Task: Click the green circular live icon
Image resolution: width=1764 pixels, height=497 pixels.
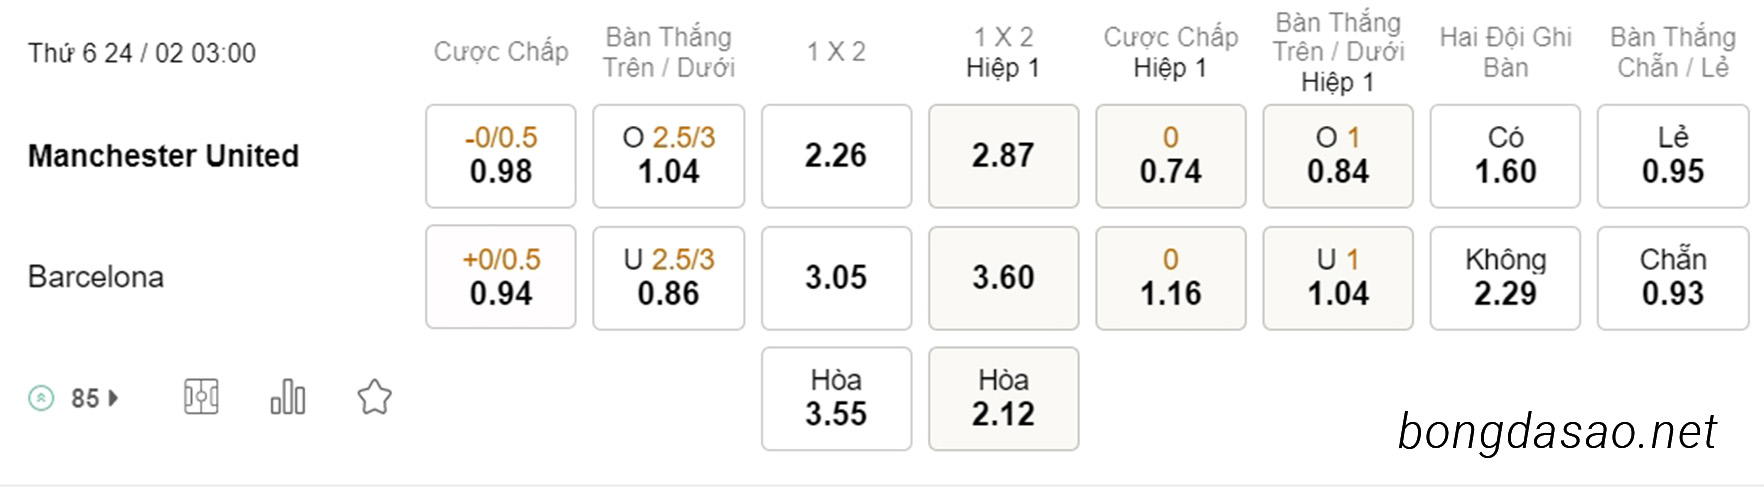Action: coord(41,398)
